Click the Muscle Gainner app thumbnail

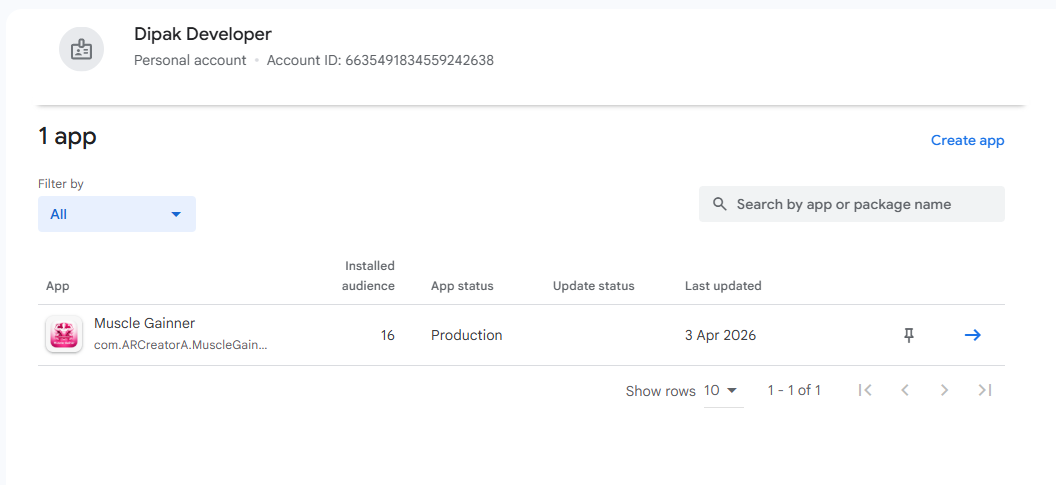coord(64,334)
